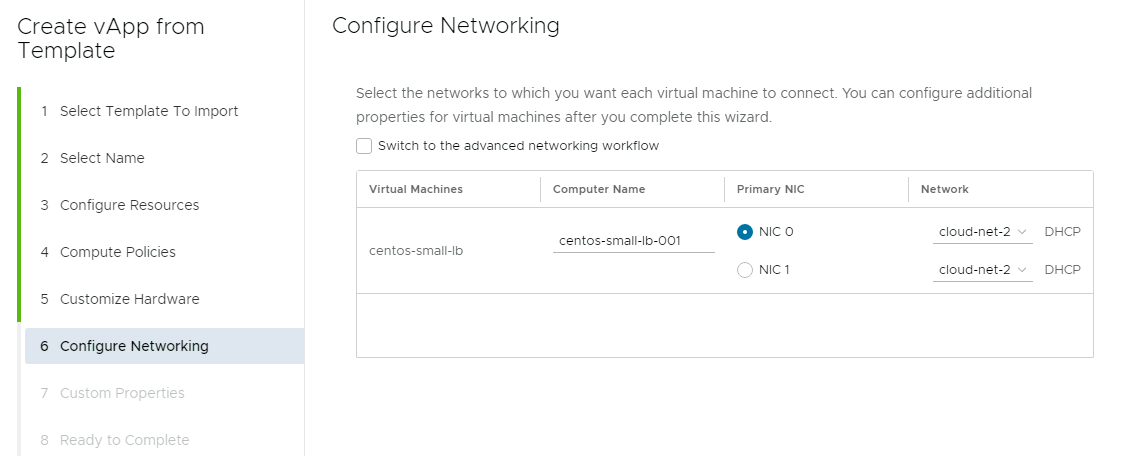The height and width of the screenshot is (456, 1135).
Task: Click the centos-small-lb-001 computer name field
Action: [x=633, y=241]
